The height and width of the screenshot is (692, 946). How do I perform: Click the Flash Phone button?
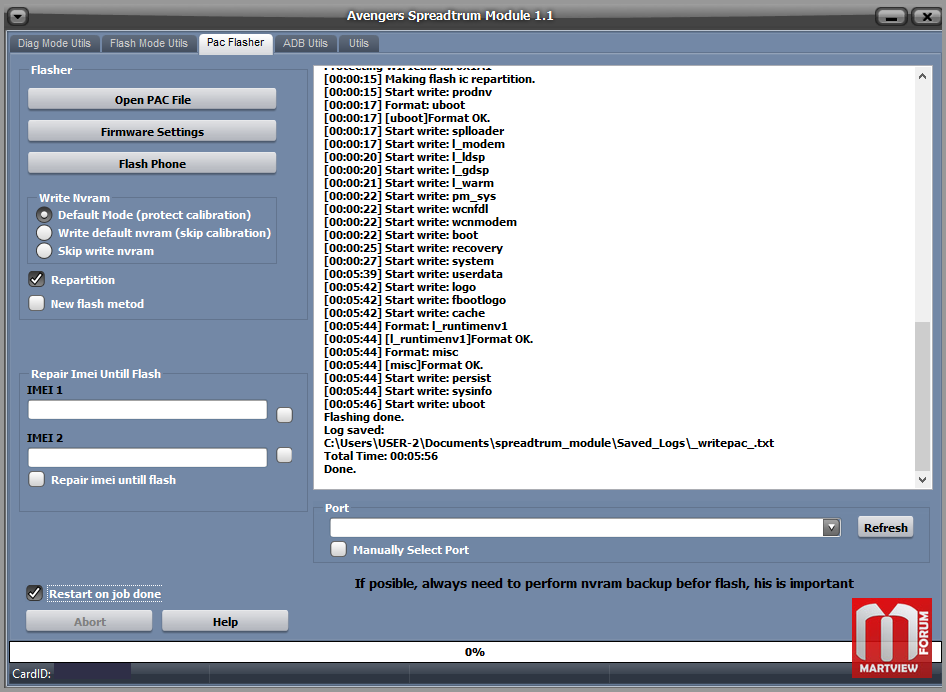[152, 163]
